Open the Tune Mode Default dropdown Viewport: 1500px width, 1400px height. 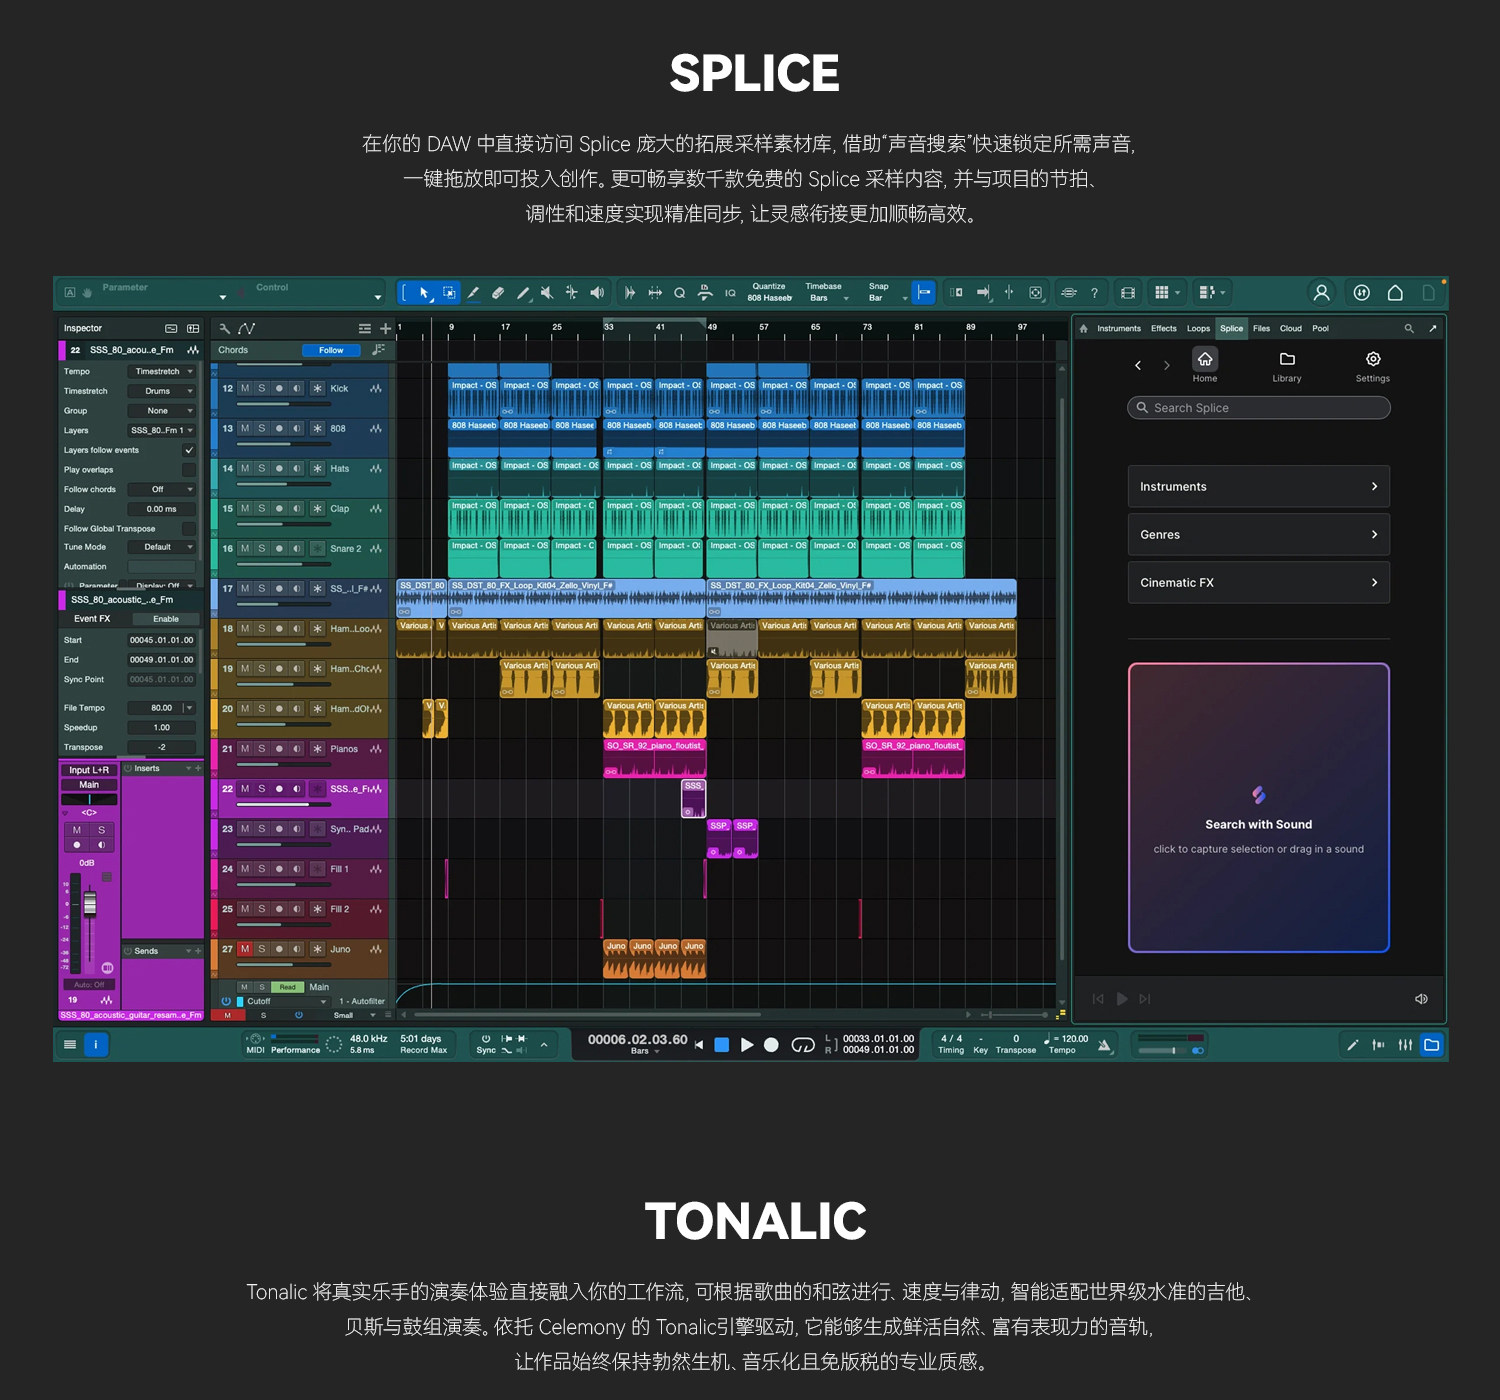pos(162,547)
